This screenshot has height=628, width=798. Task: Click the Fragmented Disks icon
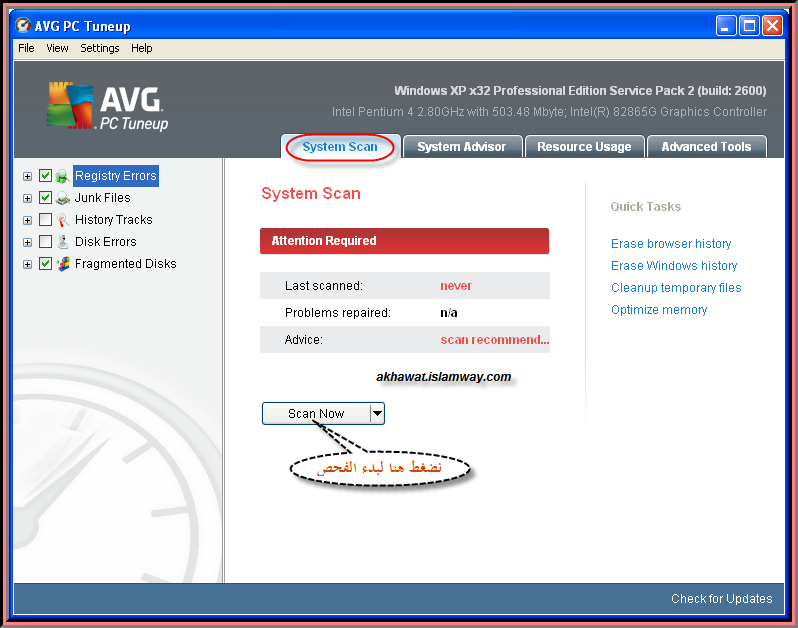[x=62, y=264]
